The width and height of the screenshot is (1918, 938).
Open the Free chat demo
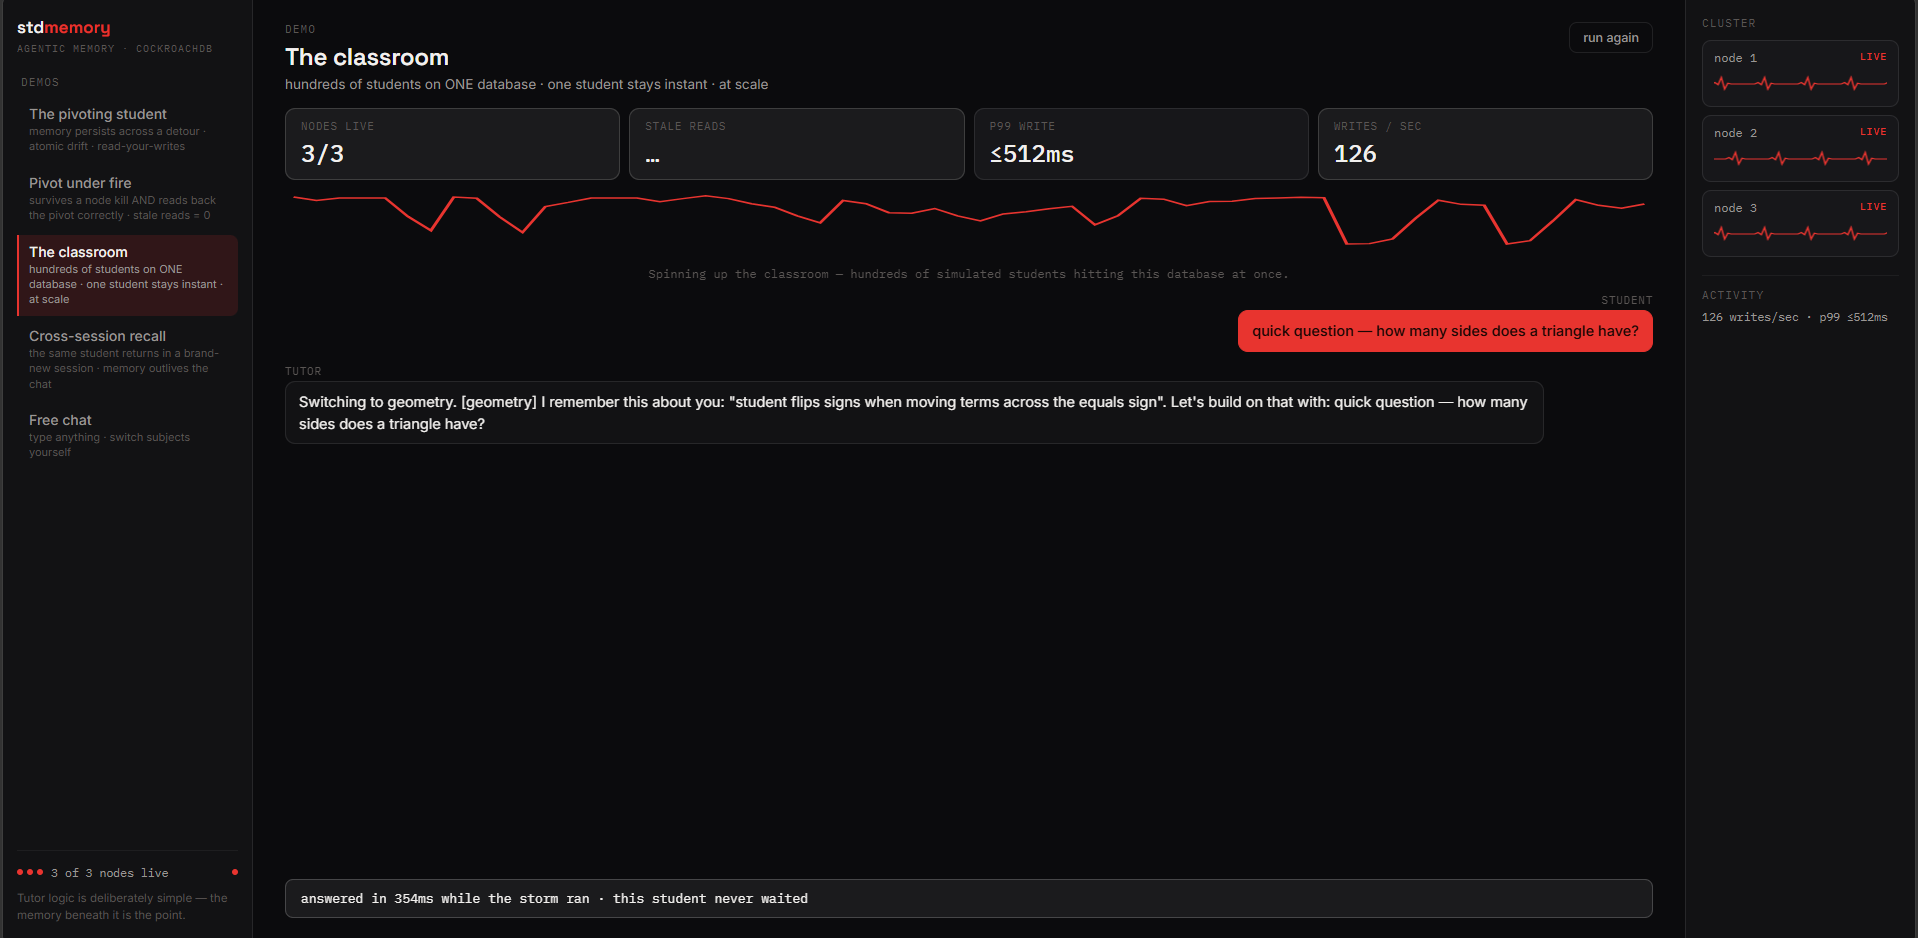[127, 436]
